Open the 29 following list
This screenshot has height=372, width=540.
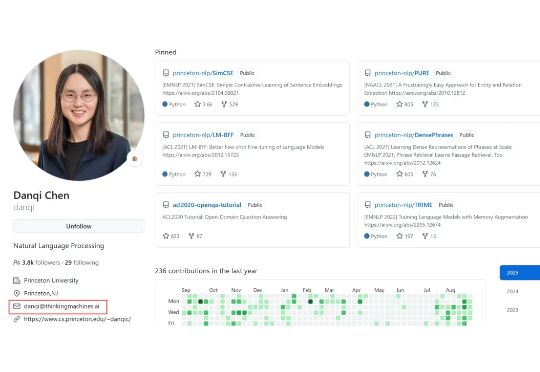(x=82, y=262)
